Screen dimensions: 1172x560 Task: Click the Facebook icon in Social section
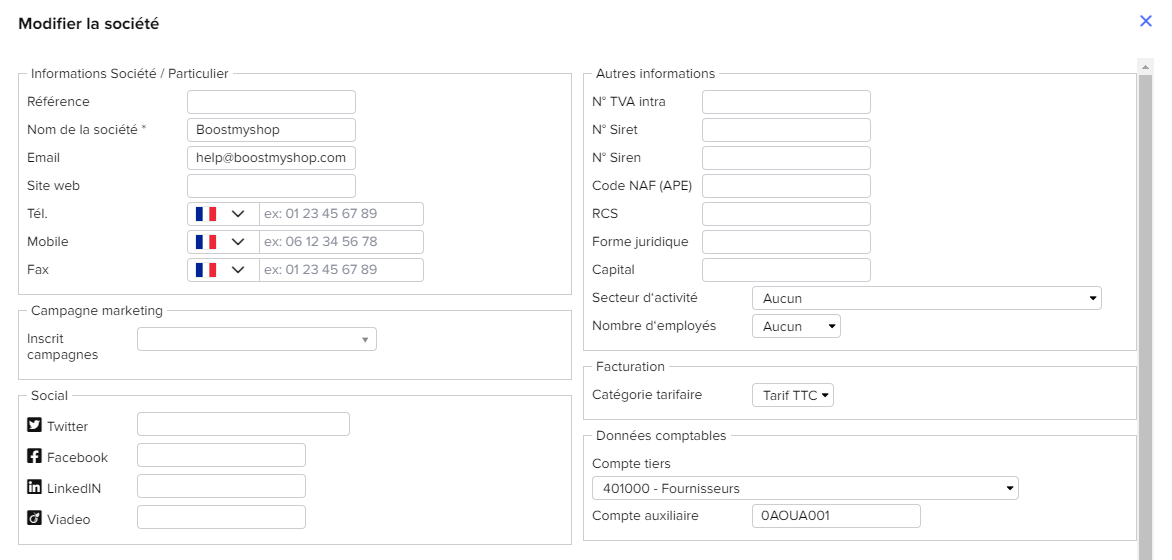point(34,456)
